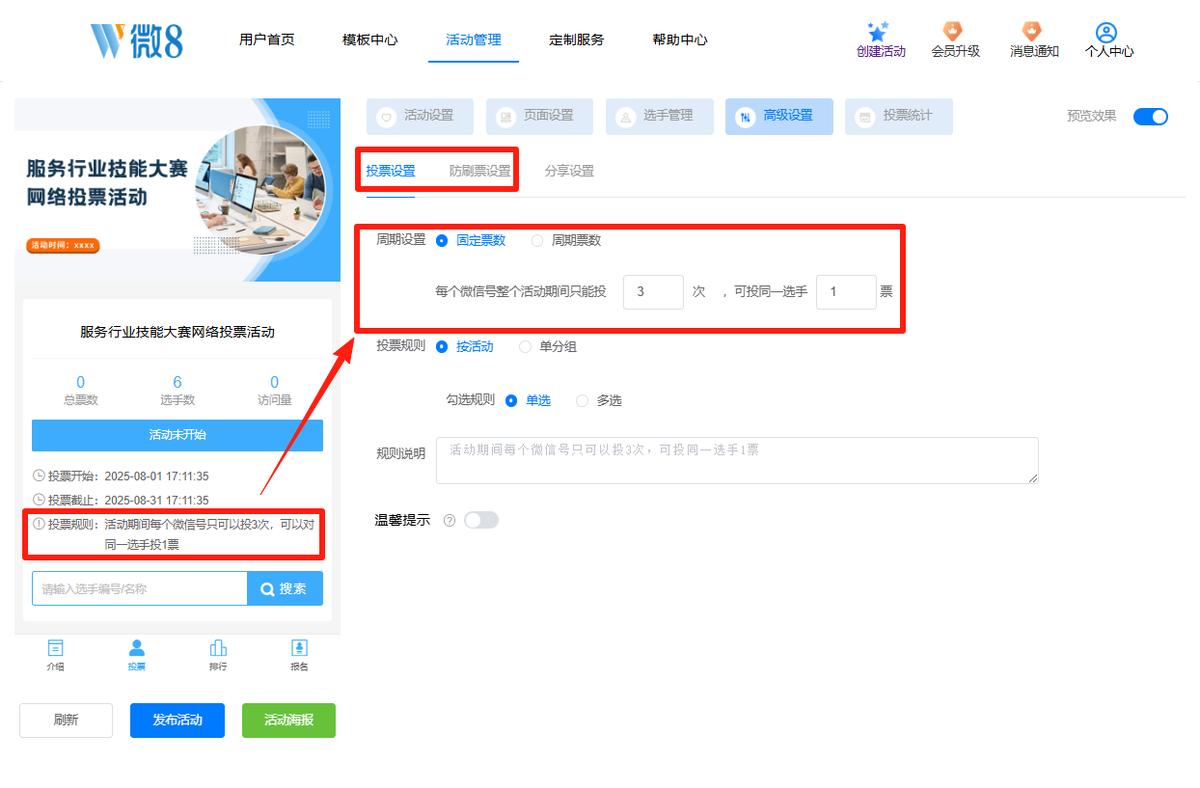Click the 活动未开始 banner button
This screenshot has width=1200, height=788.
[x=177, y=435]
